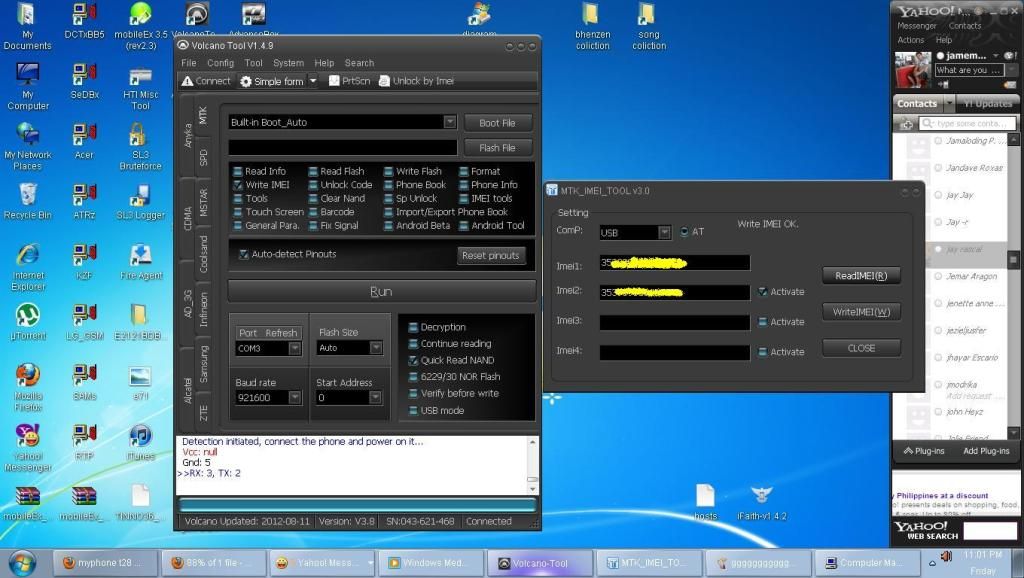Click the Yahoo Web Search box
The height and width of the screenshot is (578, 1024).
tap(990, 530)
